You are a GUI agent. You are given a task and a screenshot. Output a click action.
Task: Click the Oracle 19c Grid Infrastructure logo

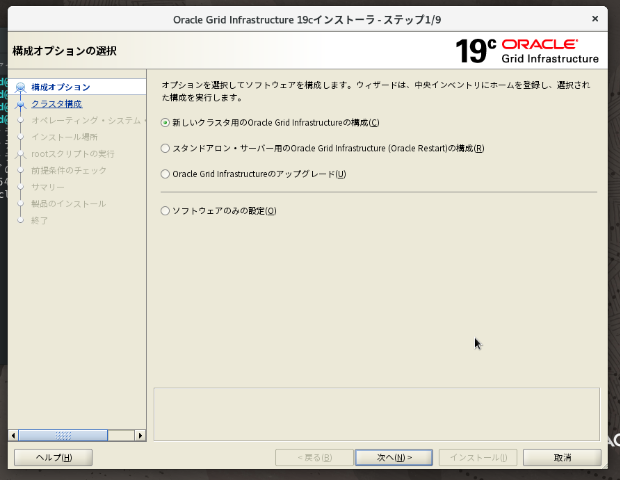(527, 51)
